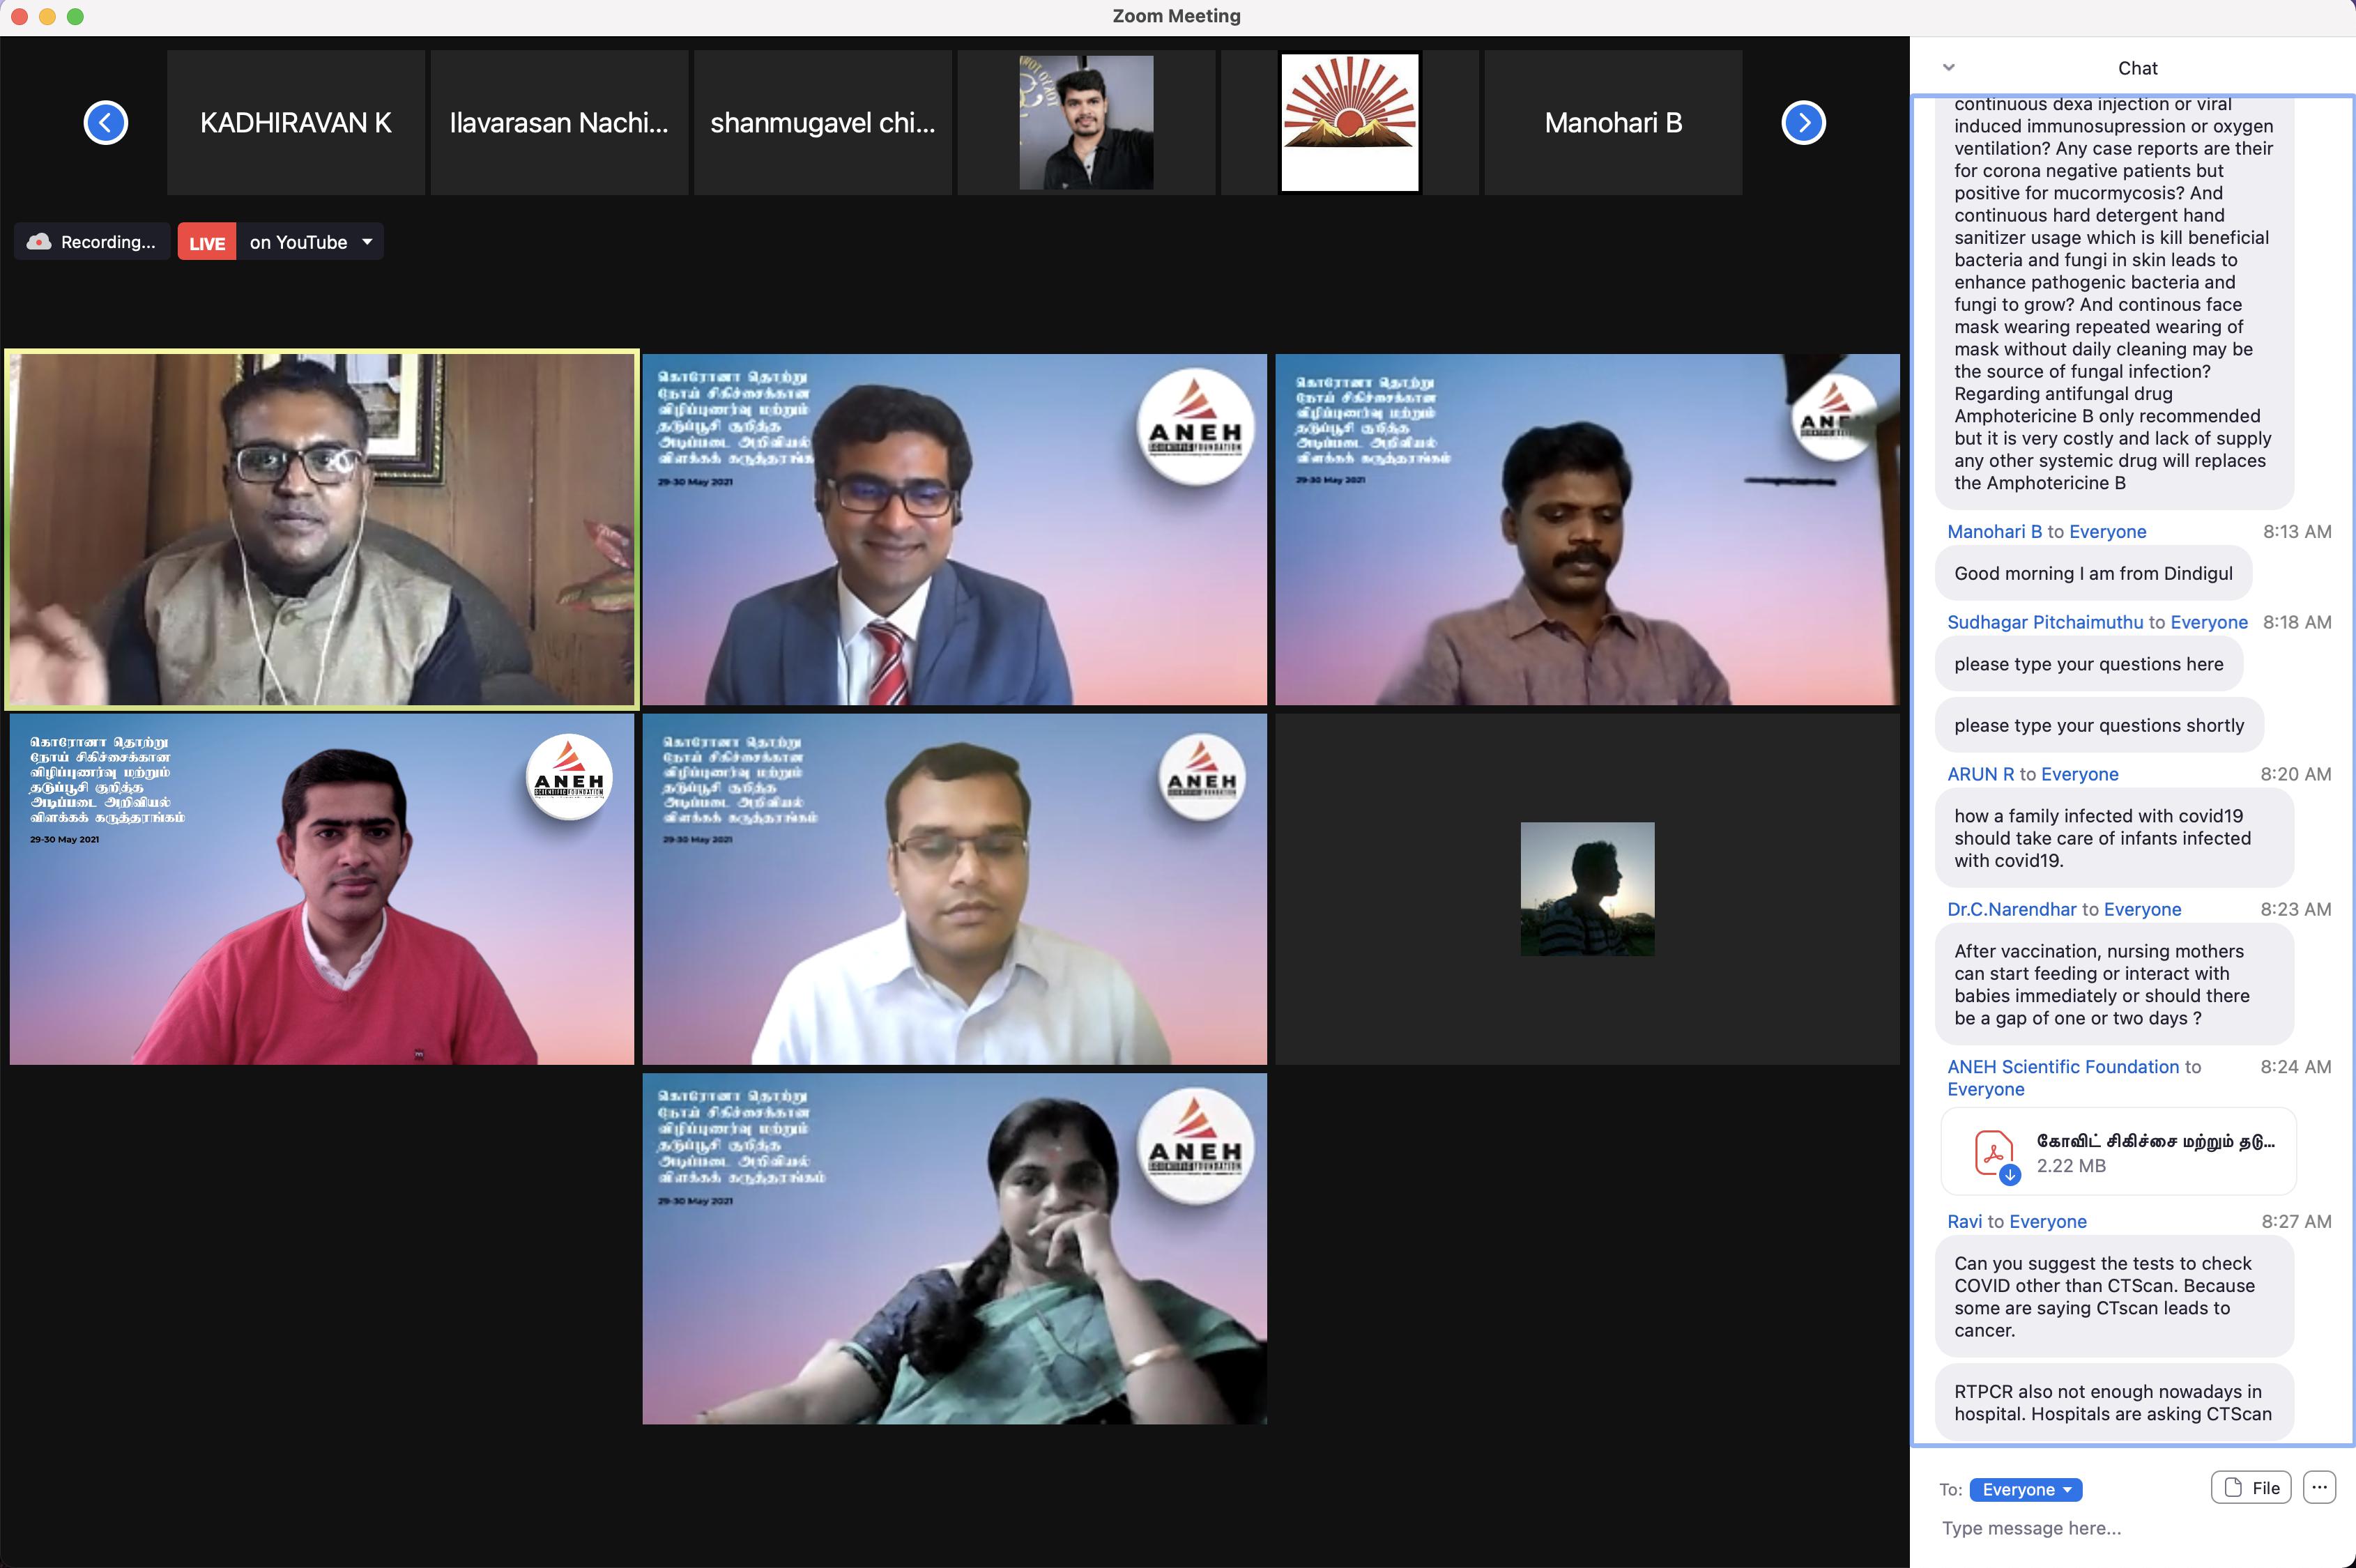The height and width of the screenshot is (1568, 2356).
Task: Click the next participants arrow
Action: (x=1803, y=123)
